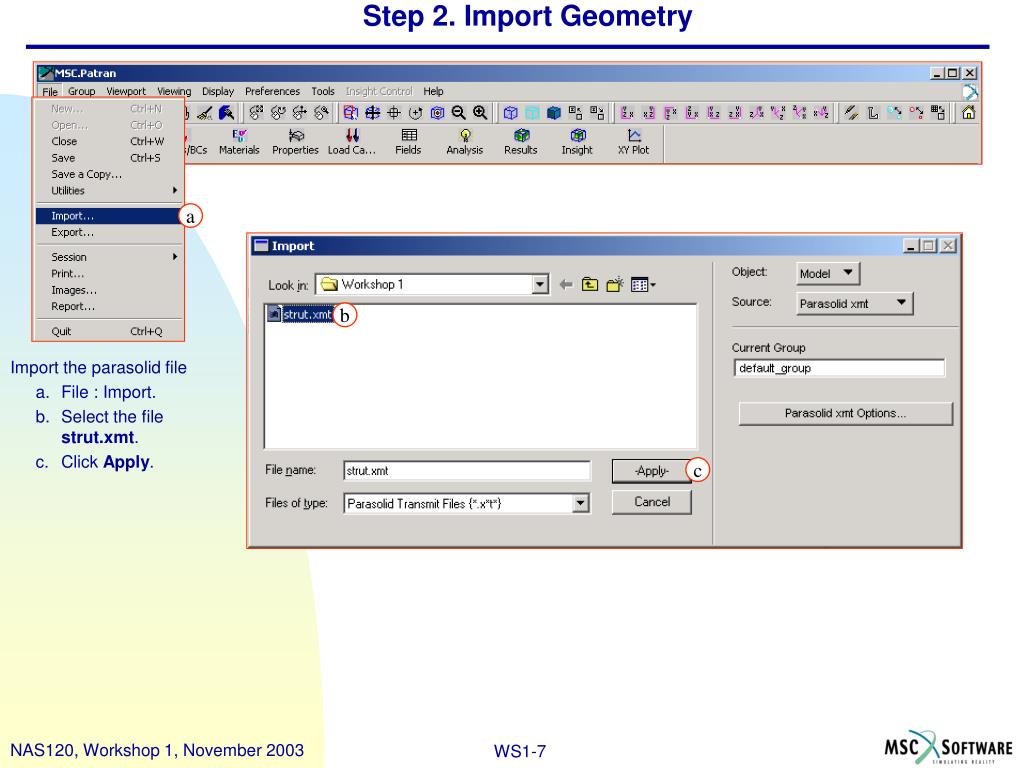Open the Help menu

433,91
